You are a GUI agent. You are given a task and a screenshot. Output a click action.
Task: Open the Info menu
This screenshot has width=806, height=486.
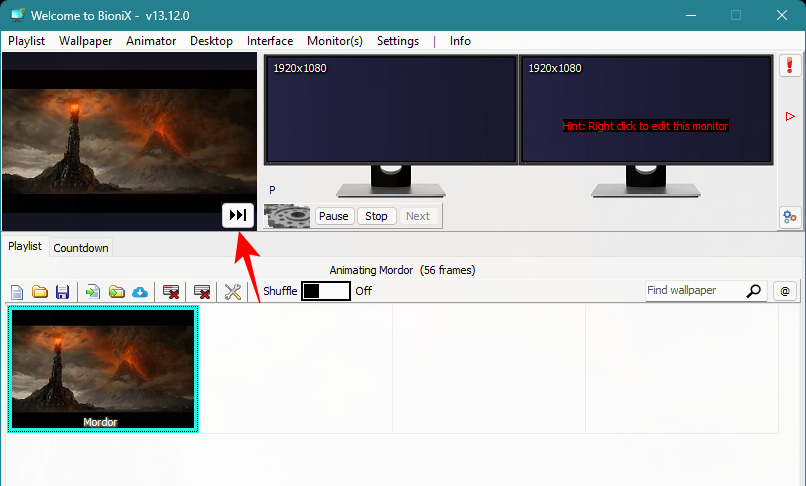[460, 41]
